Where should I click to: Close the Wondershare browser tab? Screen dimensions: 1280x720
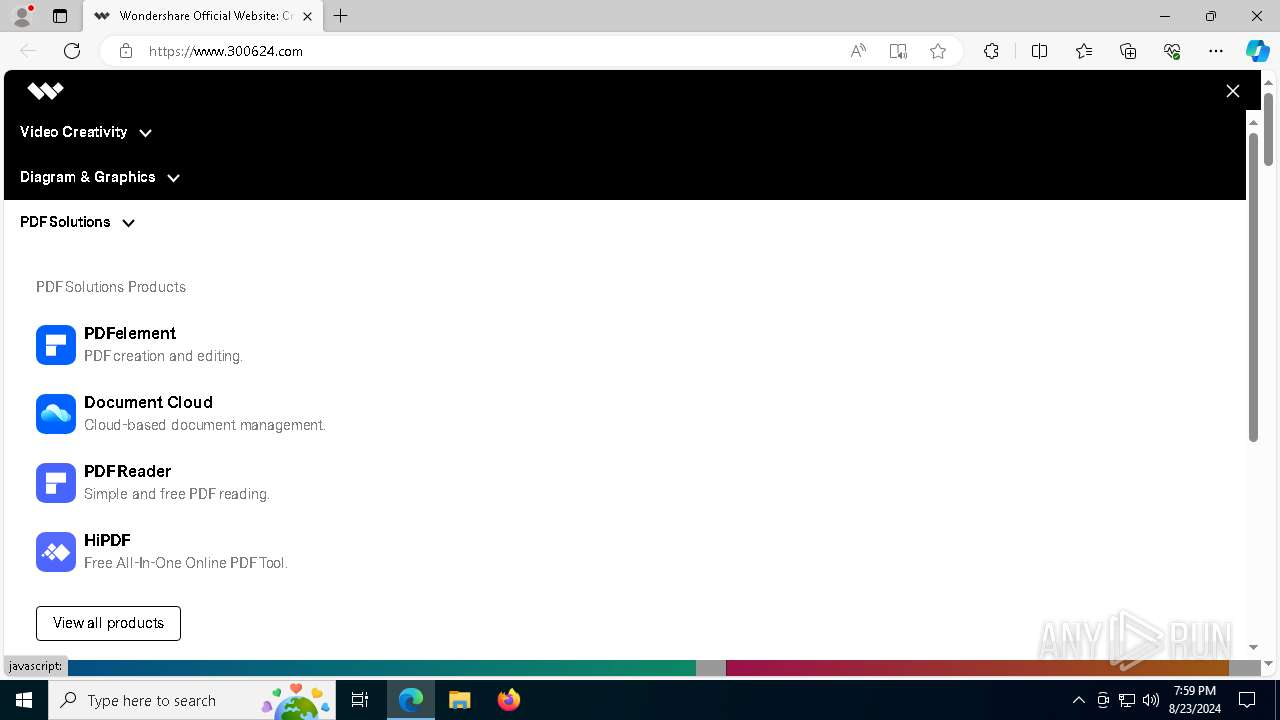[308, 16]
